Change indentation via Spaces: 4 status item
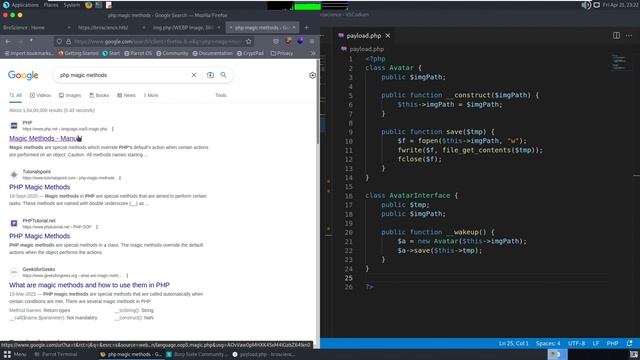The width and height of the screenshot is (640, 360). 548,343
